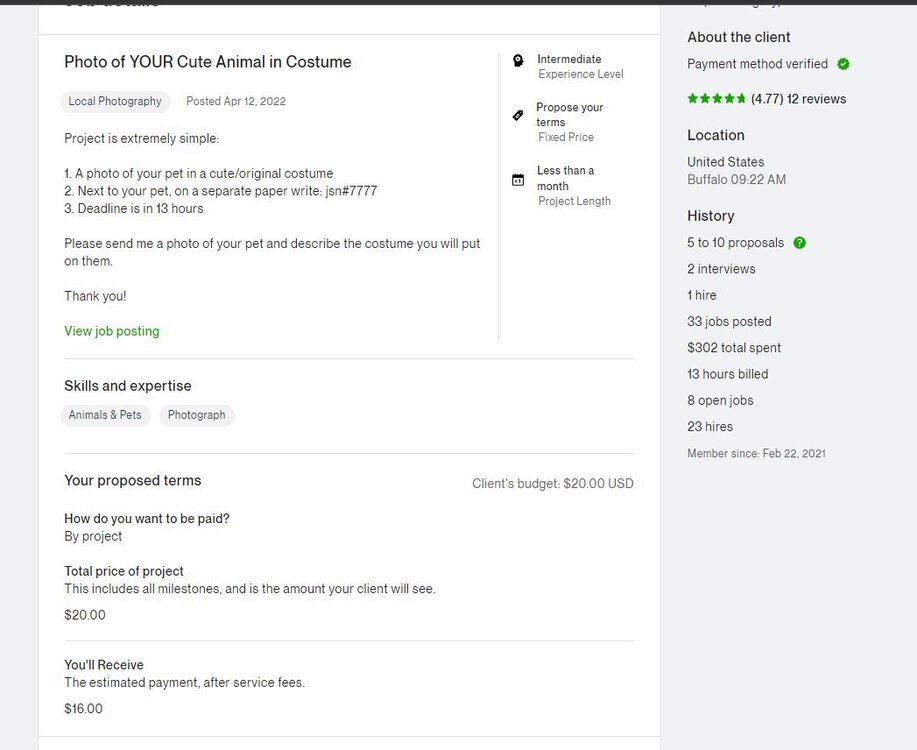Open the View job posting link
The width and height of the screenshot is (917, 750).
(112, 331)
